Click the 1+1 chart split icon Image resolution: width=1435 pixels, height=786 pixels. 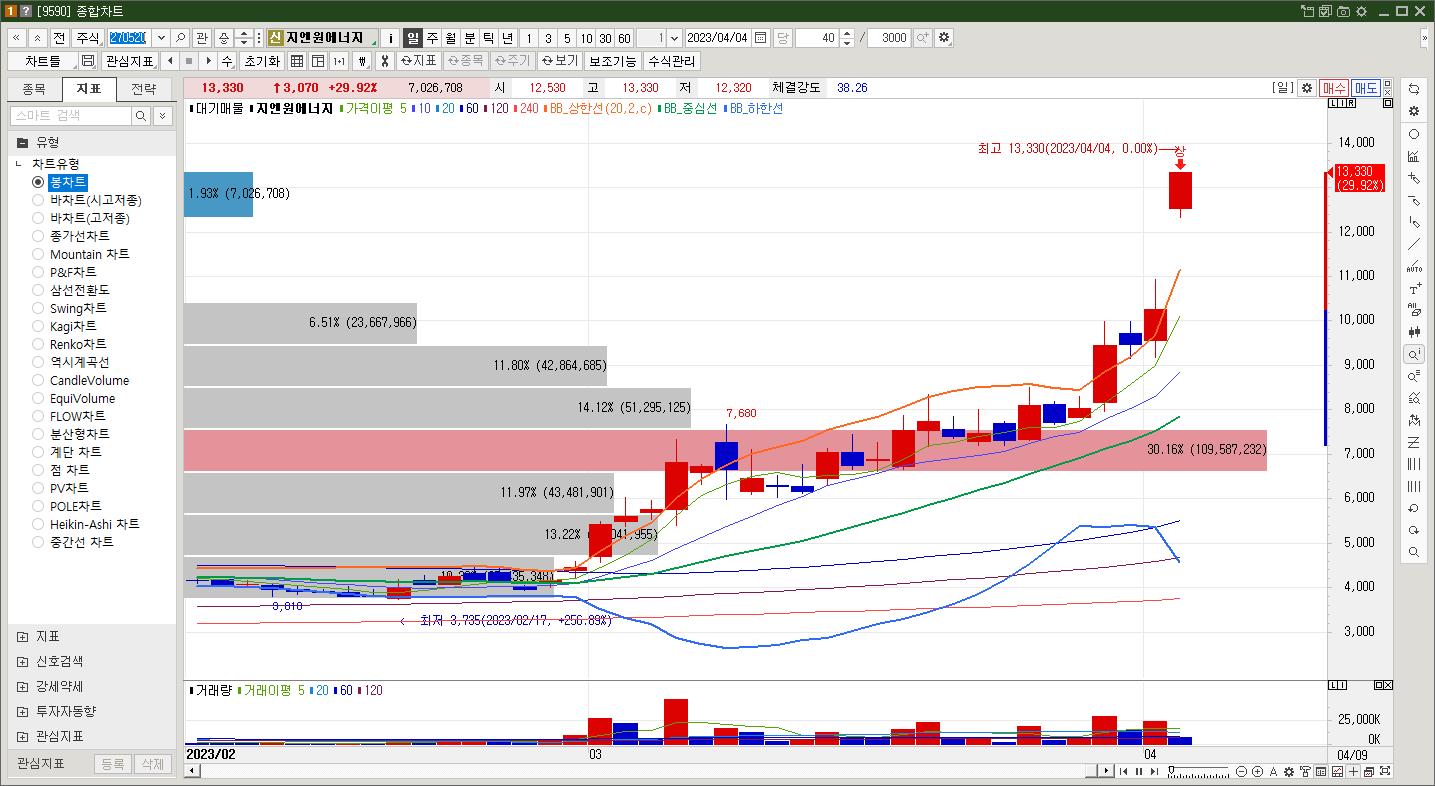(339, 61)
